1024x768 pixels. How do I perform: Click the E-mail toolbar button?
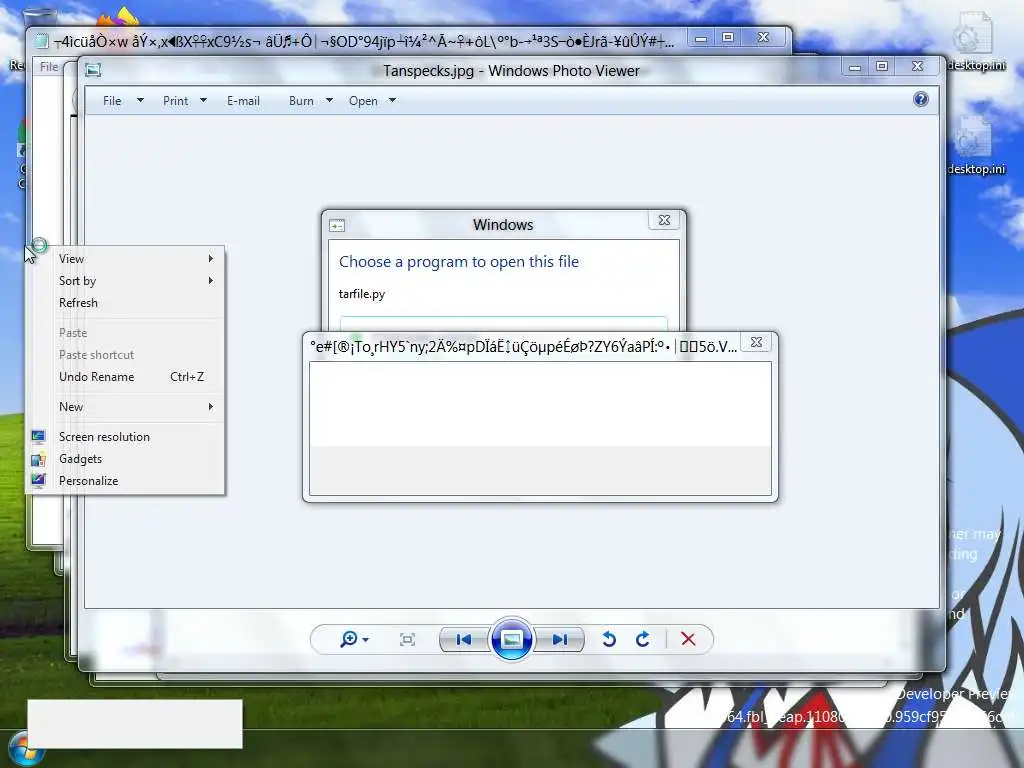[243, 101]
